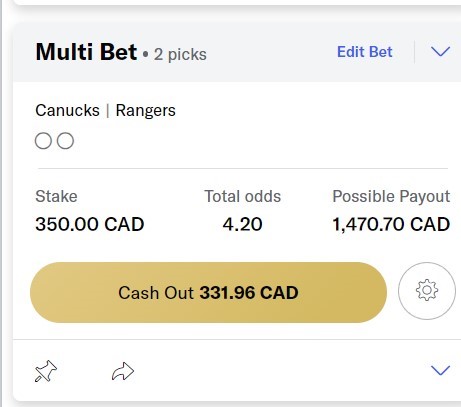Image resolution: width=461 pixels, height=407 pixels.
Task: Click the Multi Bet title
Action: [x=86, y=52]
